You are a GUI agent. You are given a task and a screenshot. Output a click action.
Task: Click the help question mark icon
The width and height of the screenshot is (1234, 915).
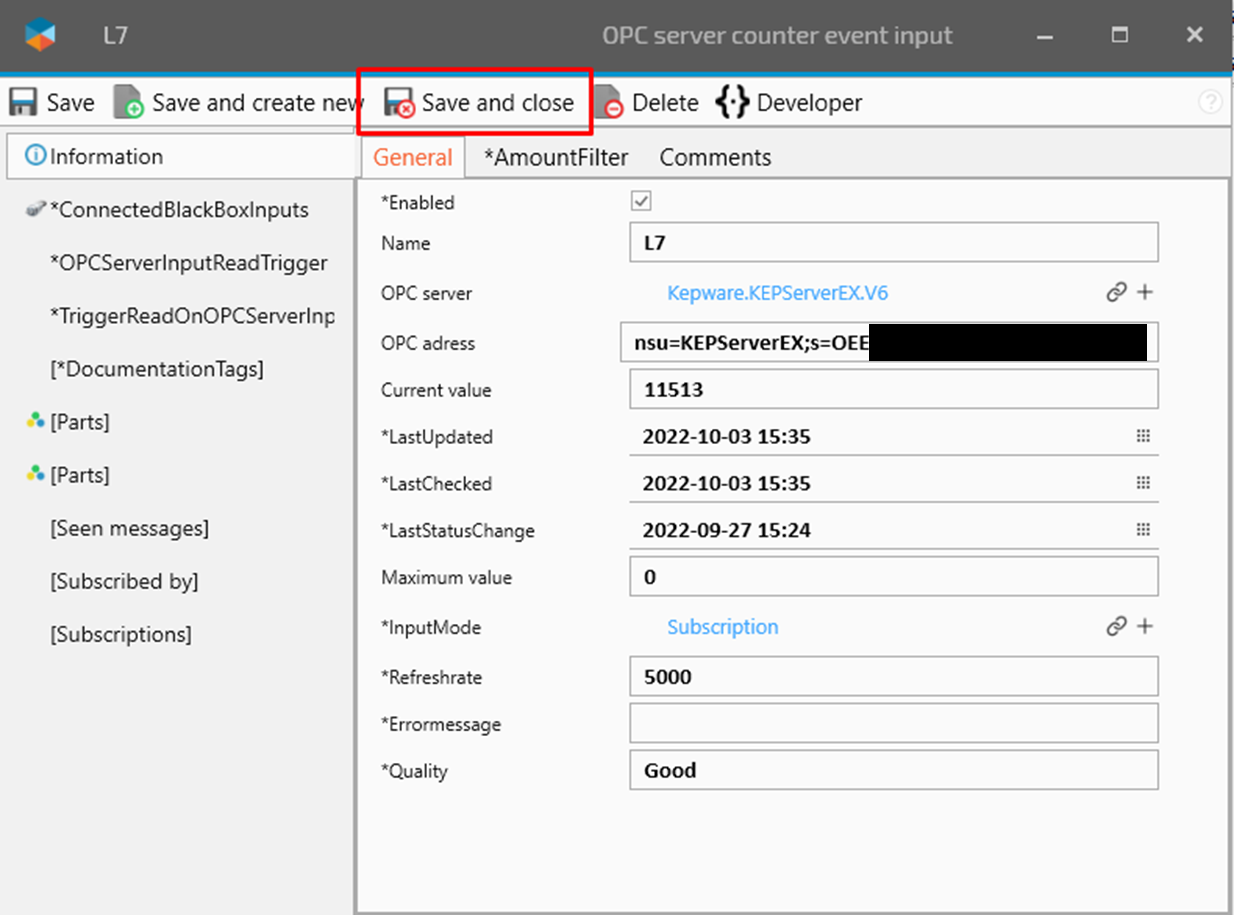pos(1210,102)
